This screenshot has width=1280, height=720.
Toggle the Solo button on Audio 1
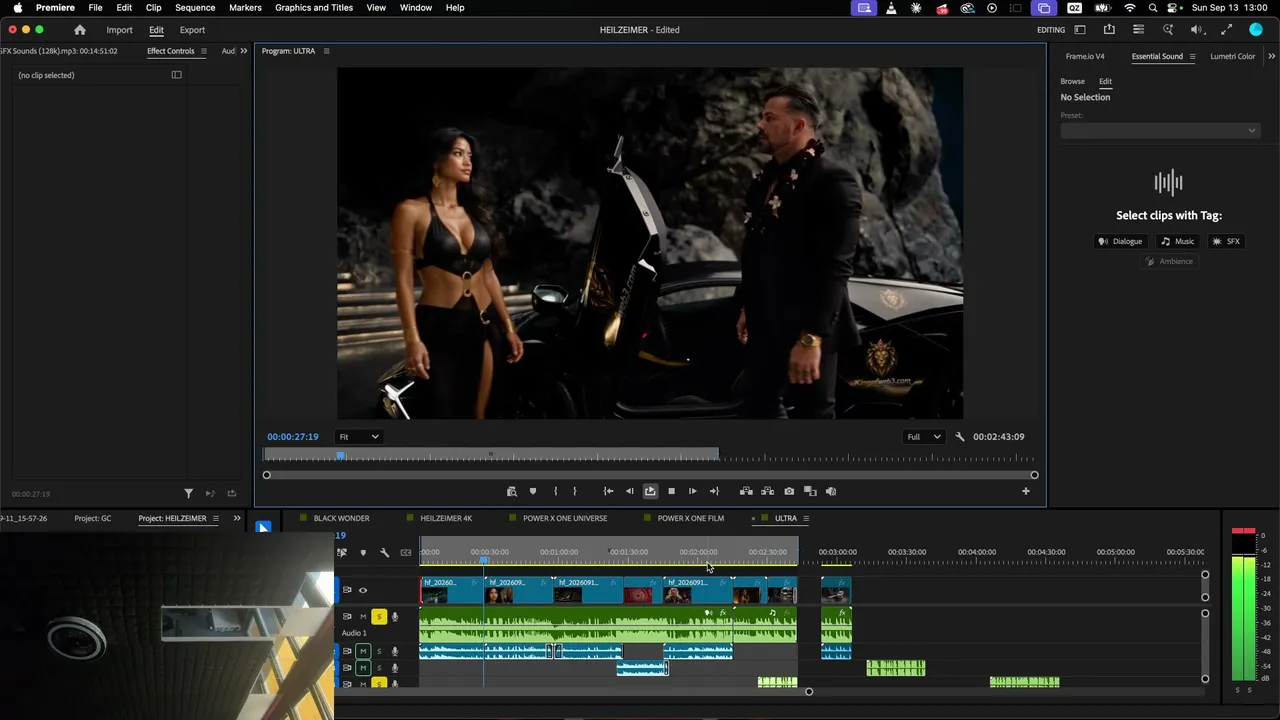point(379,617)
